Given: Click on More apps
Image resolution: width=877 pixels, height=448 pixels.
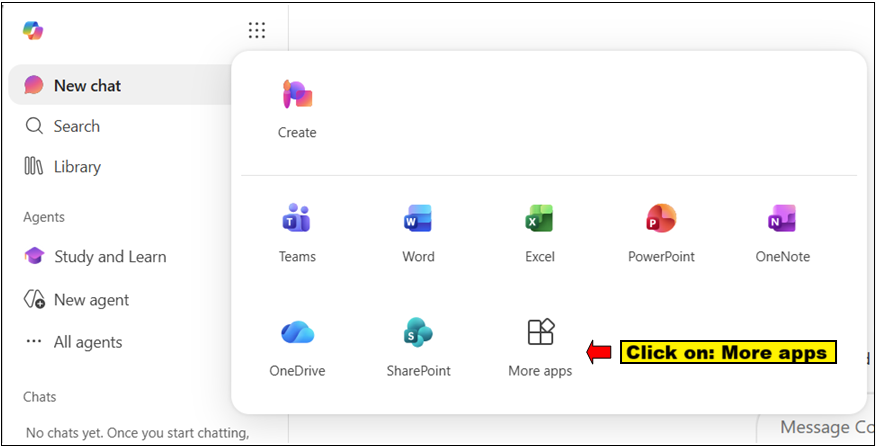Looking at the screenshot, I should coord(540,347).
